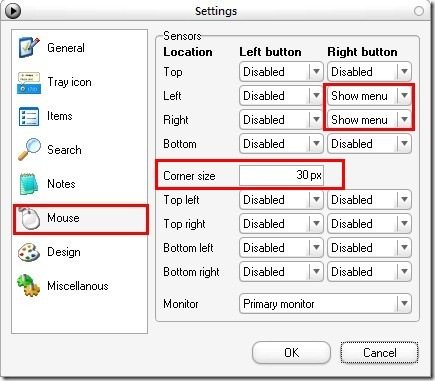Click the Right button column header
This screenshot has width=435, height=381.
pyautogui.click(x=362, y=52)
